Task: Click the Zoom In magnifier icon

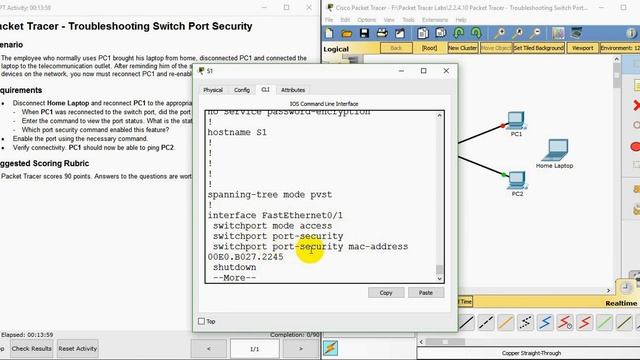Action: tap(500, 33)
